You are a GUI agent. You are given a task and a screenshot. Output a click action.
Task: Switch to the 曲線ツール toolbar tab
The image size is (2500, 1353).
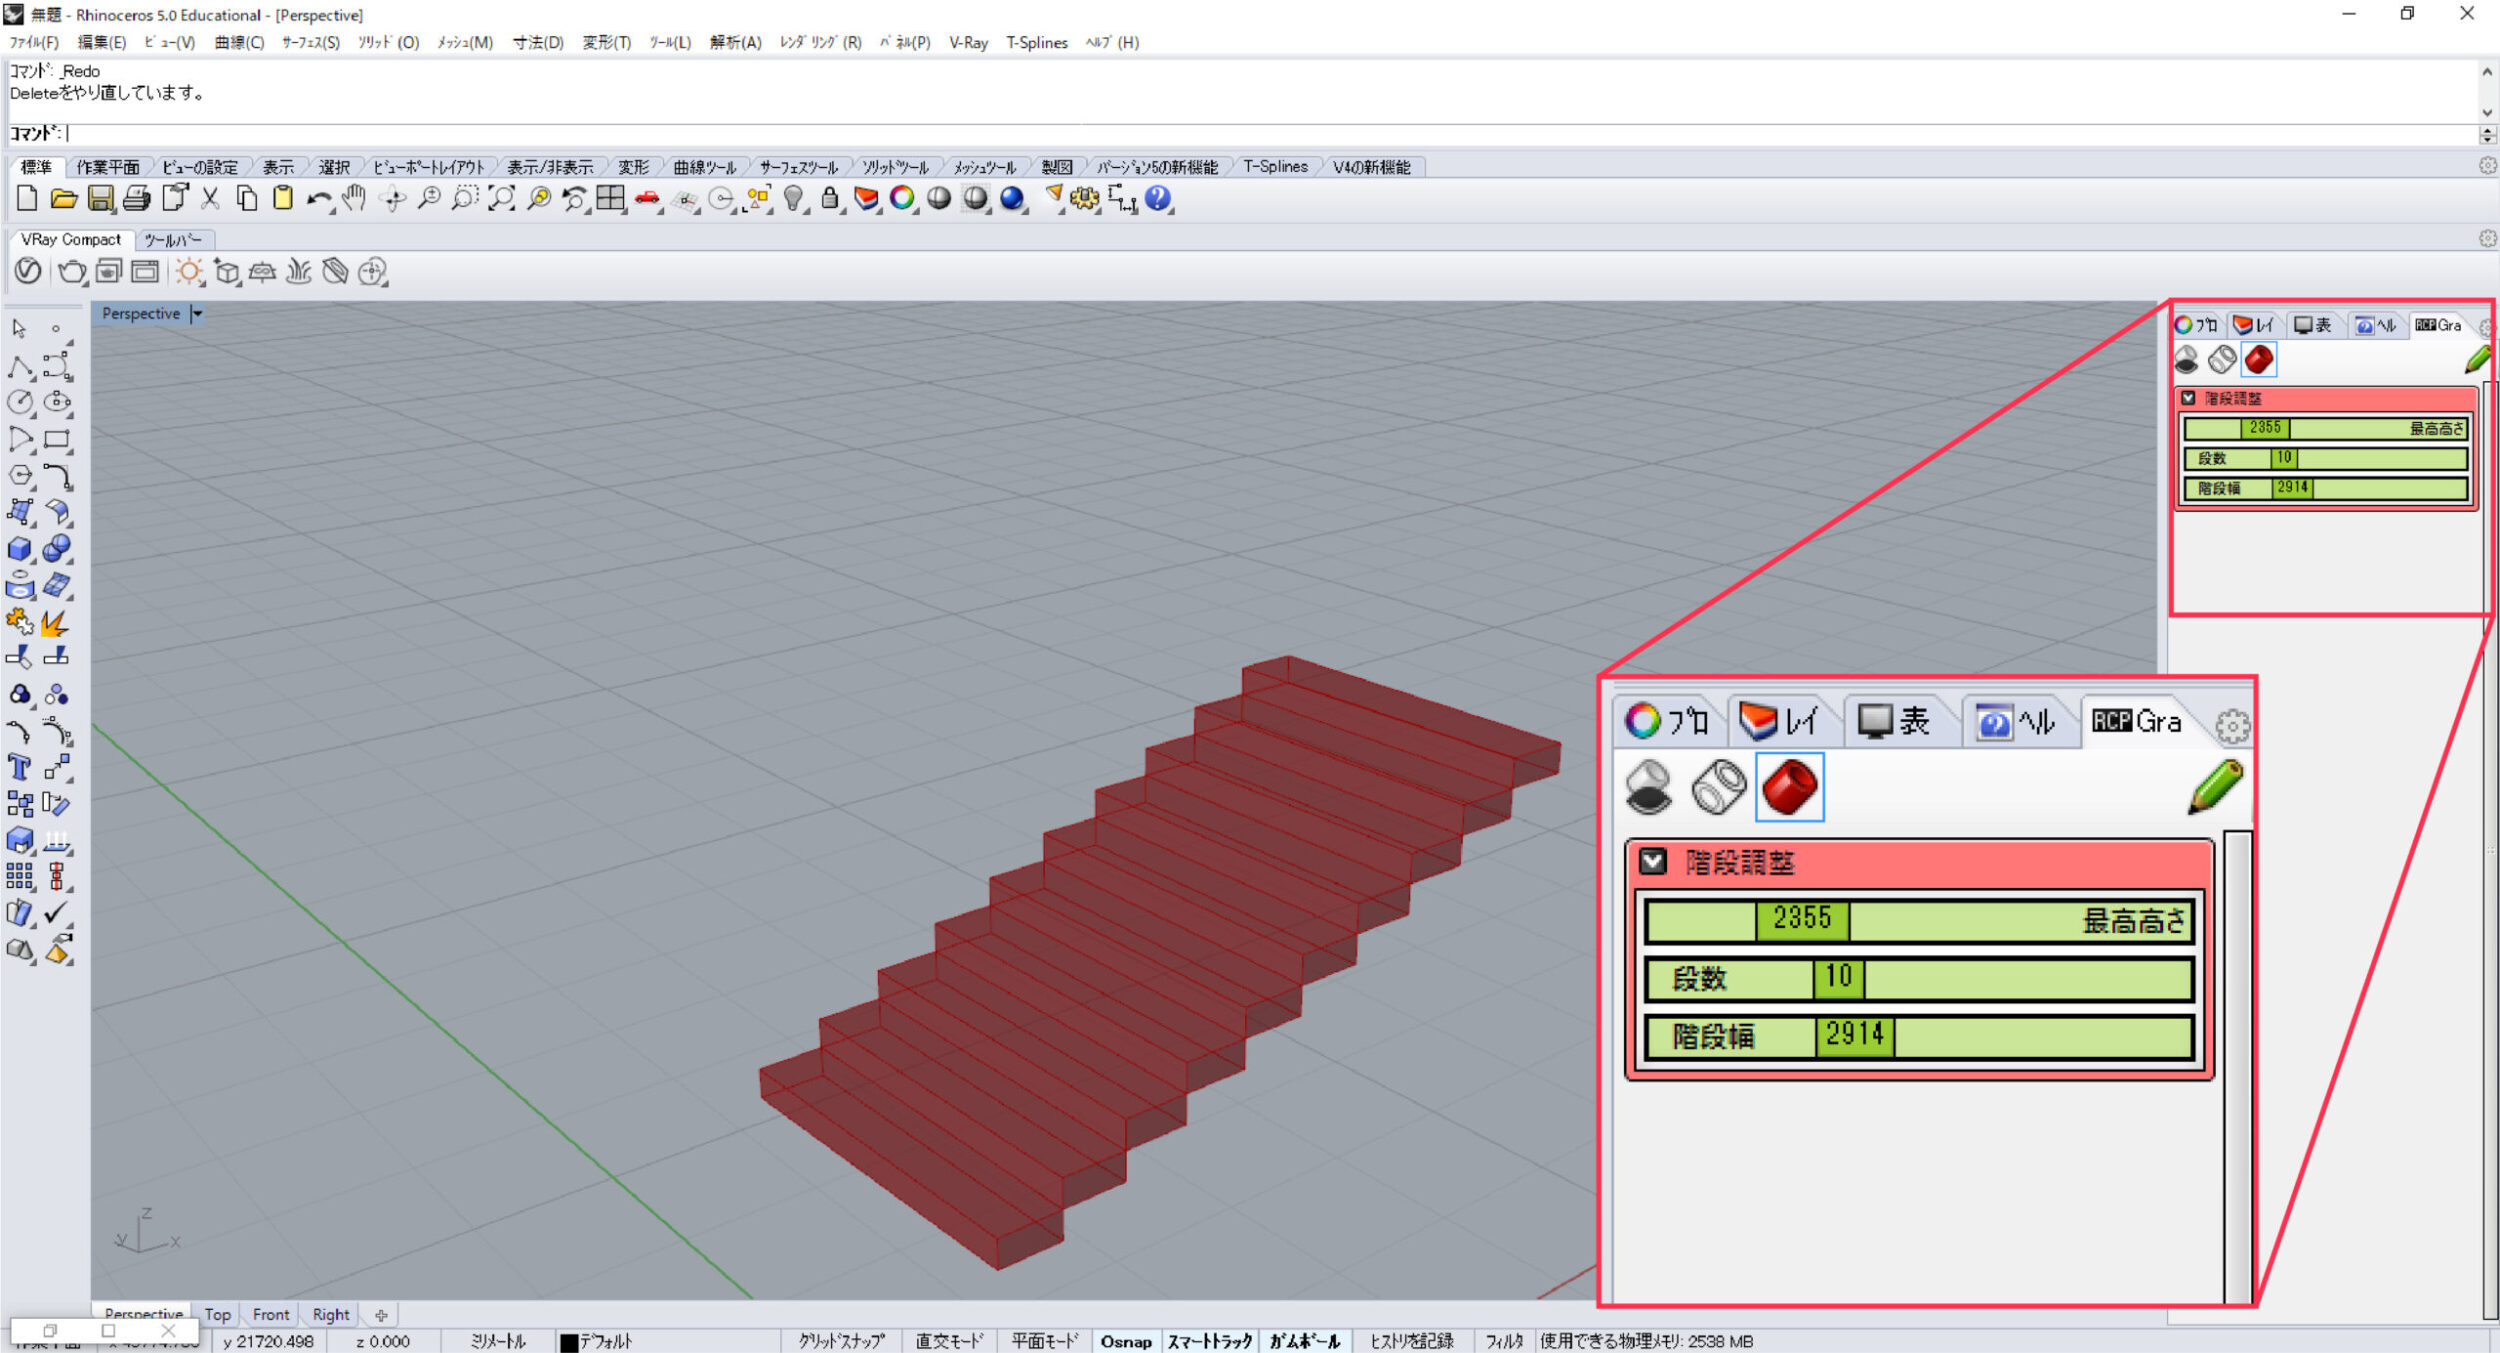pyautogui.click(x=703, y=167)
